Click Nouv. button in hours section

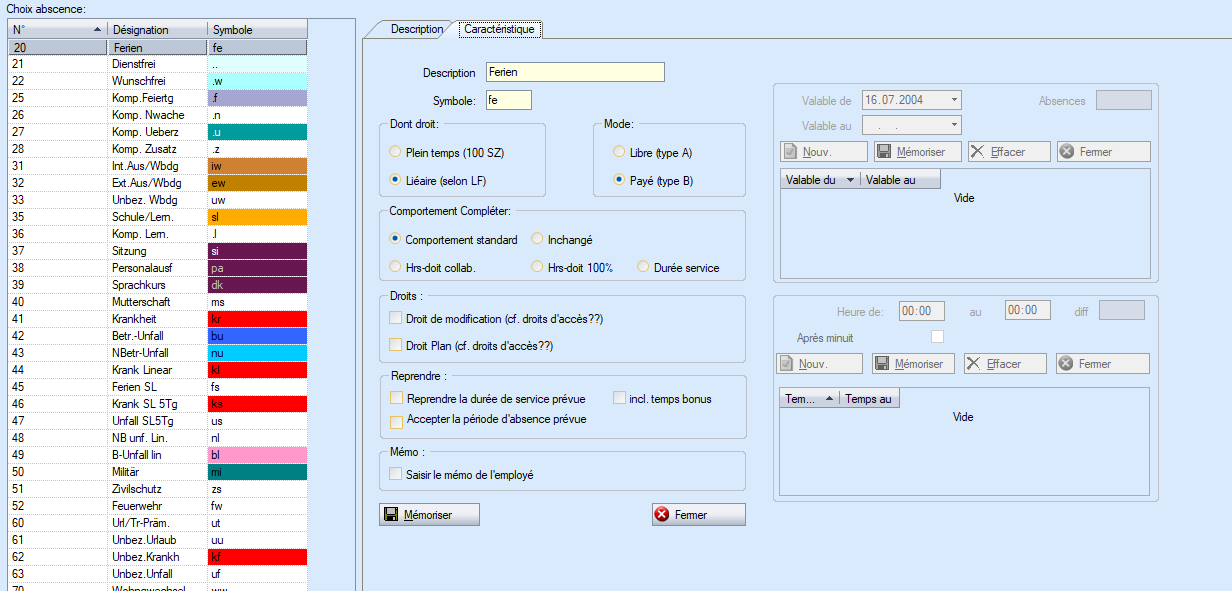tap(821, 364)
